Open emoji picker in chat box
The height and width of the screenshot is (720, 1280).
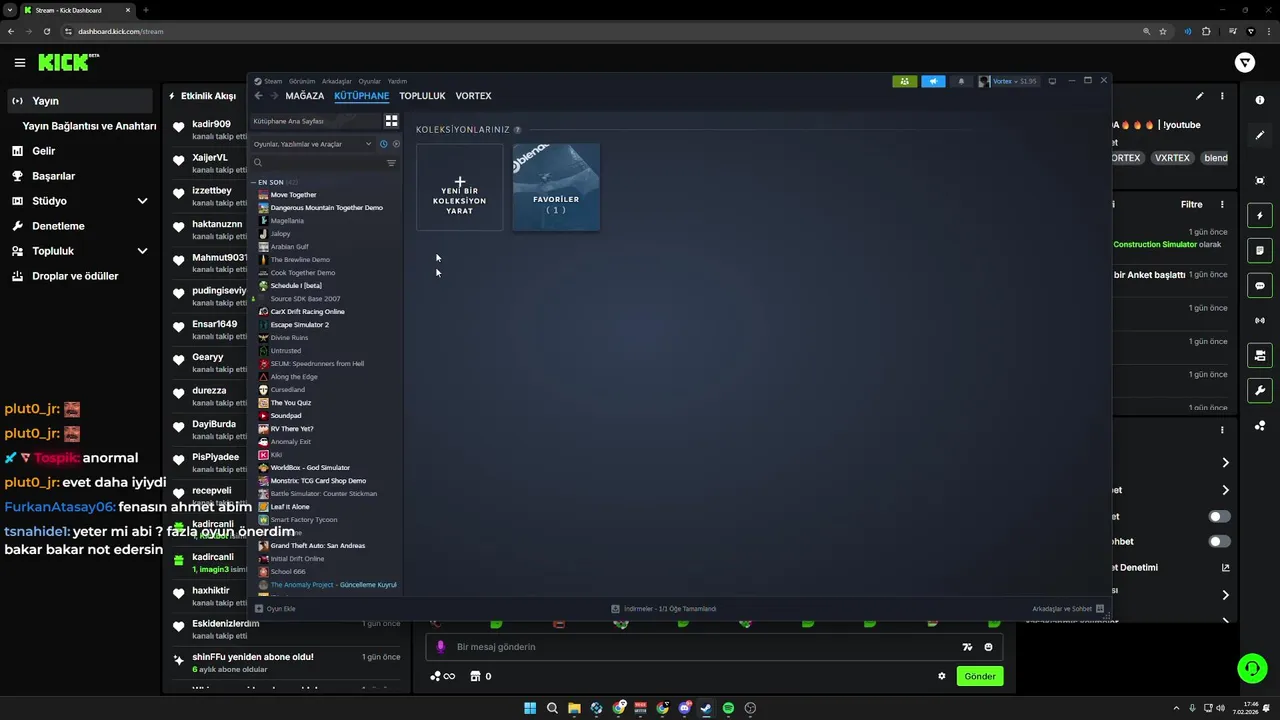pos(988,647)
